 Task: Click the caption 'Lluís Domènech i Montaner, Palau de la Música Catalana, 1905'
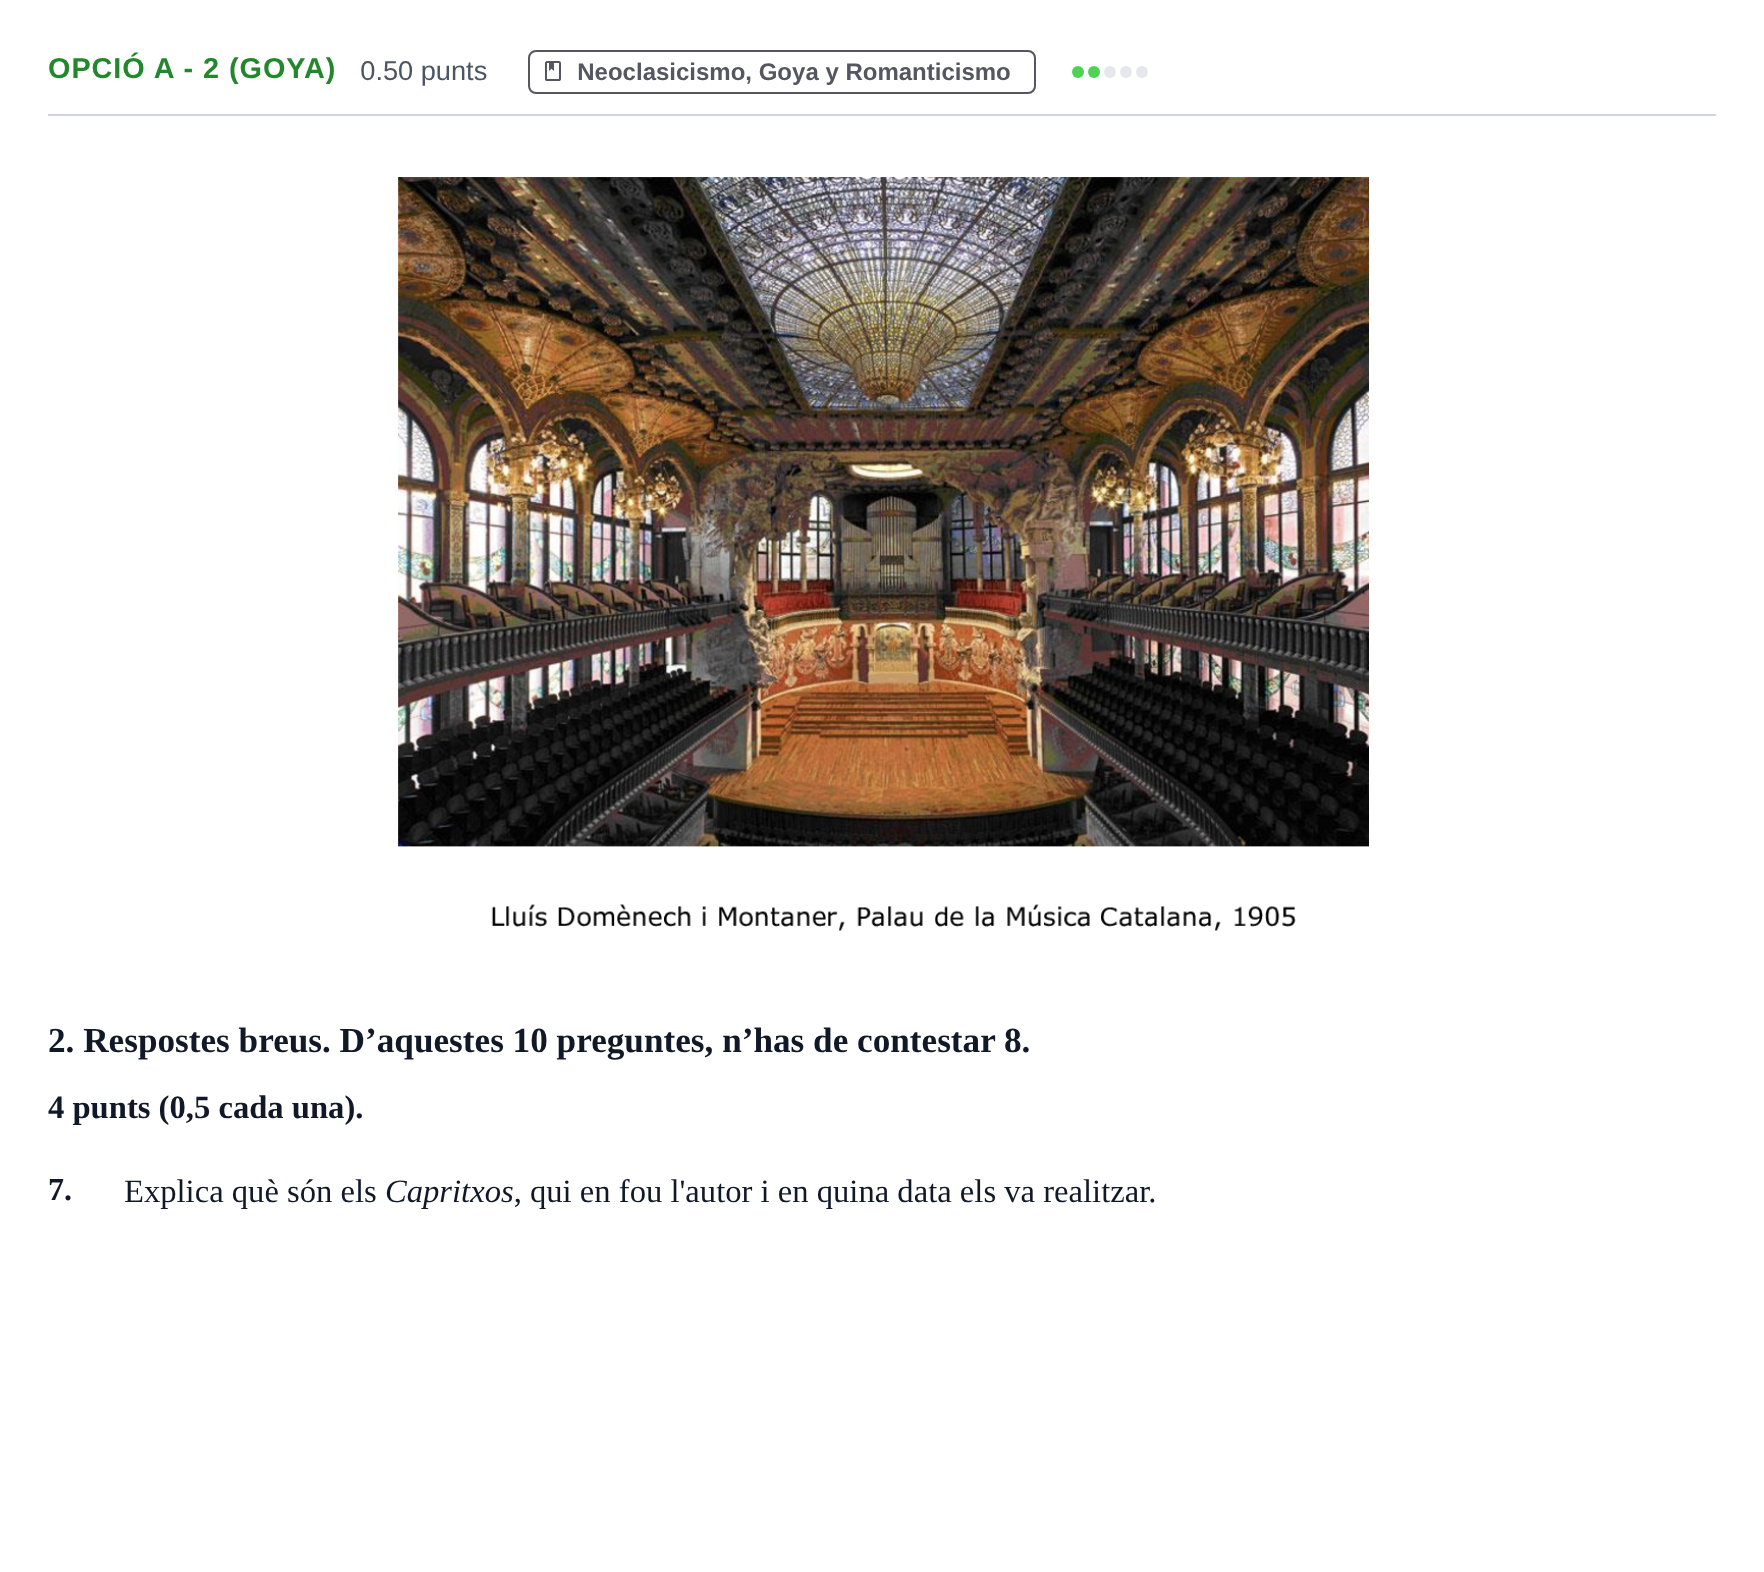[x=893, y=917]
